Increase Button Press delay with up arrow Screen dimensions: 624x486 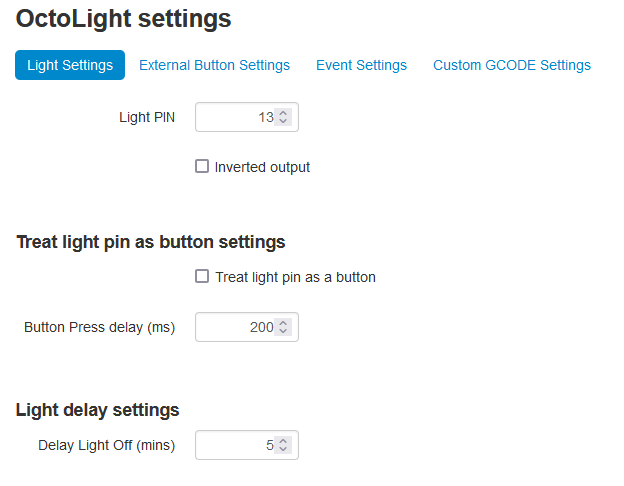coord(283,323)
